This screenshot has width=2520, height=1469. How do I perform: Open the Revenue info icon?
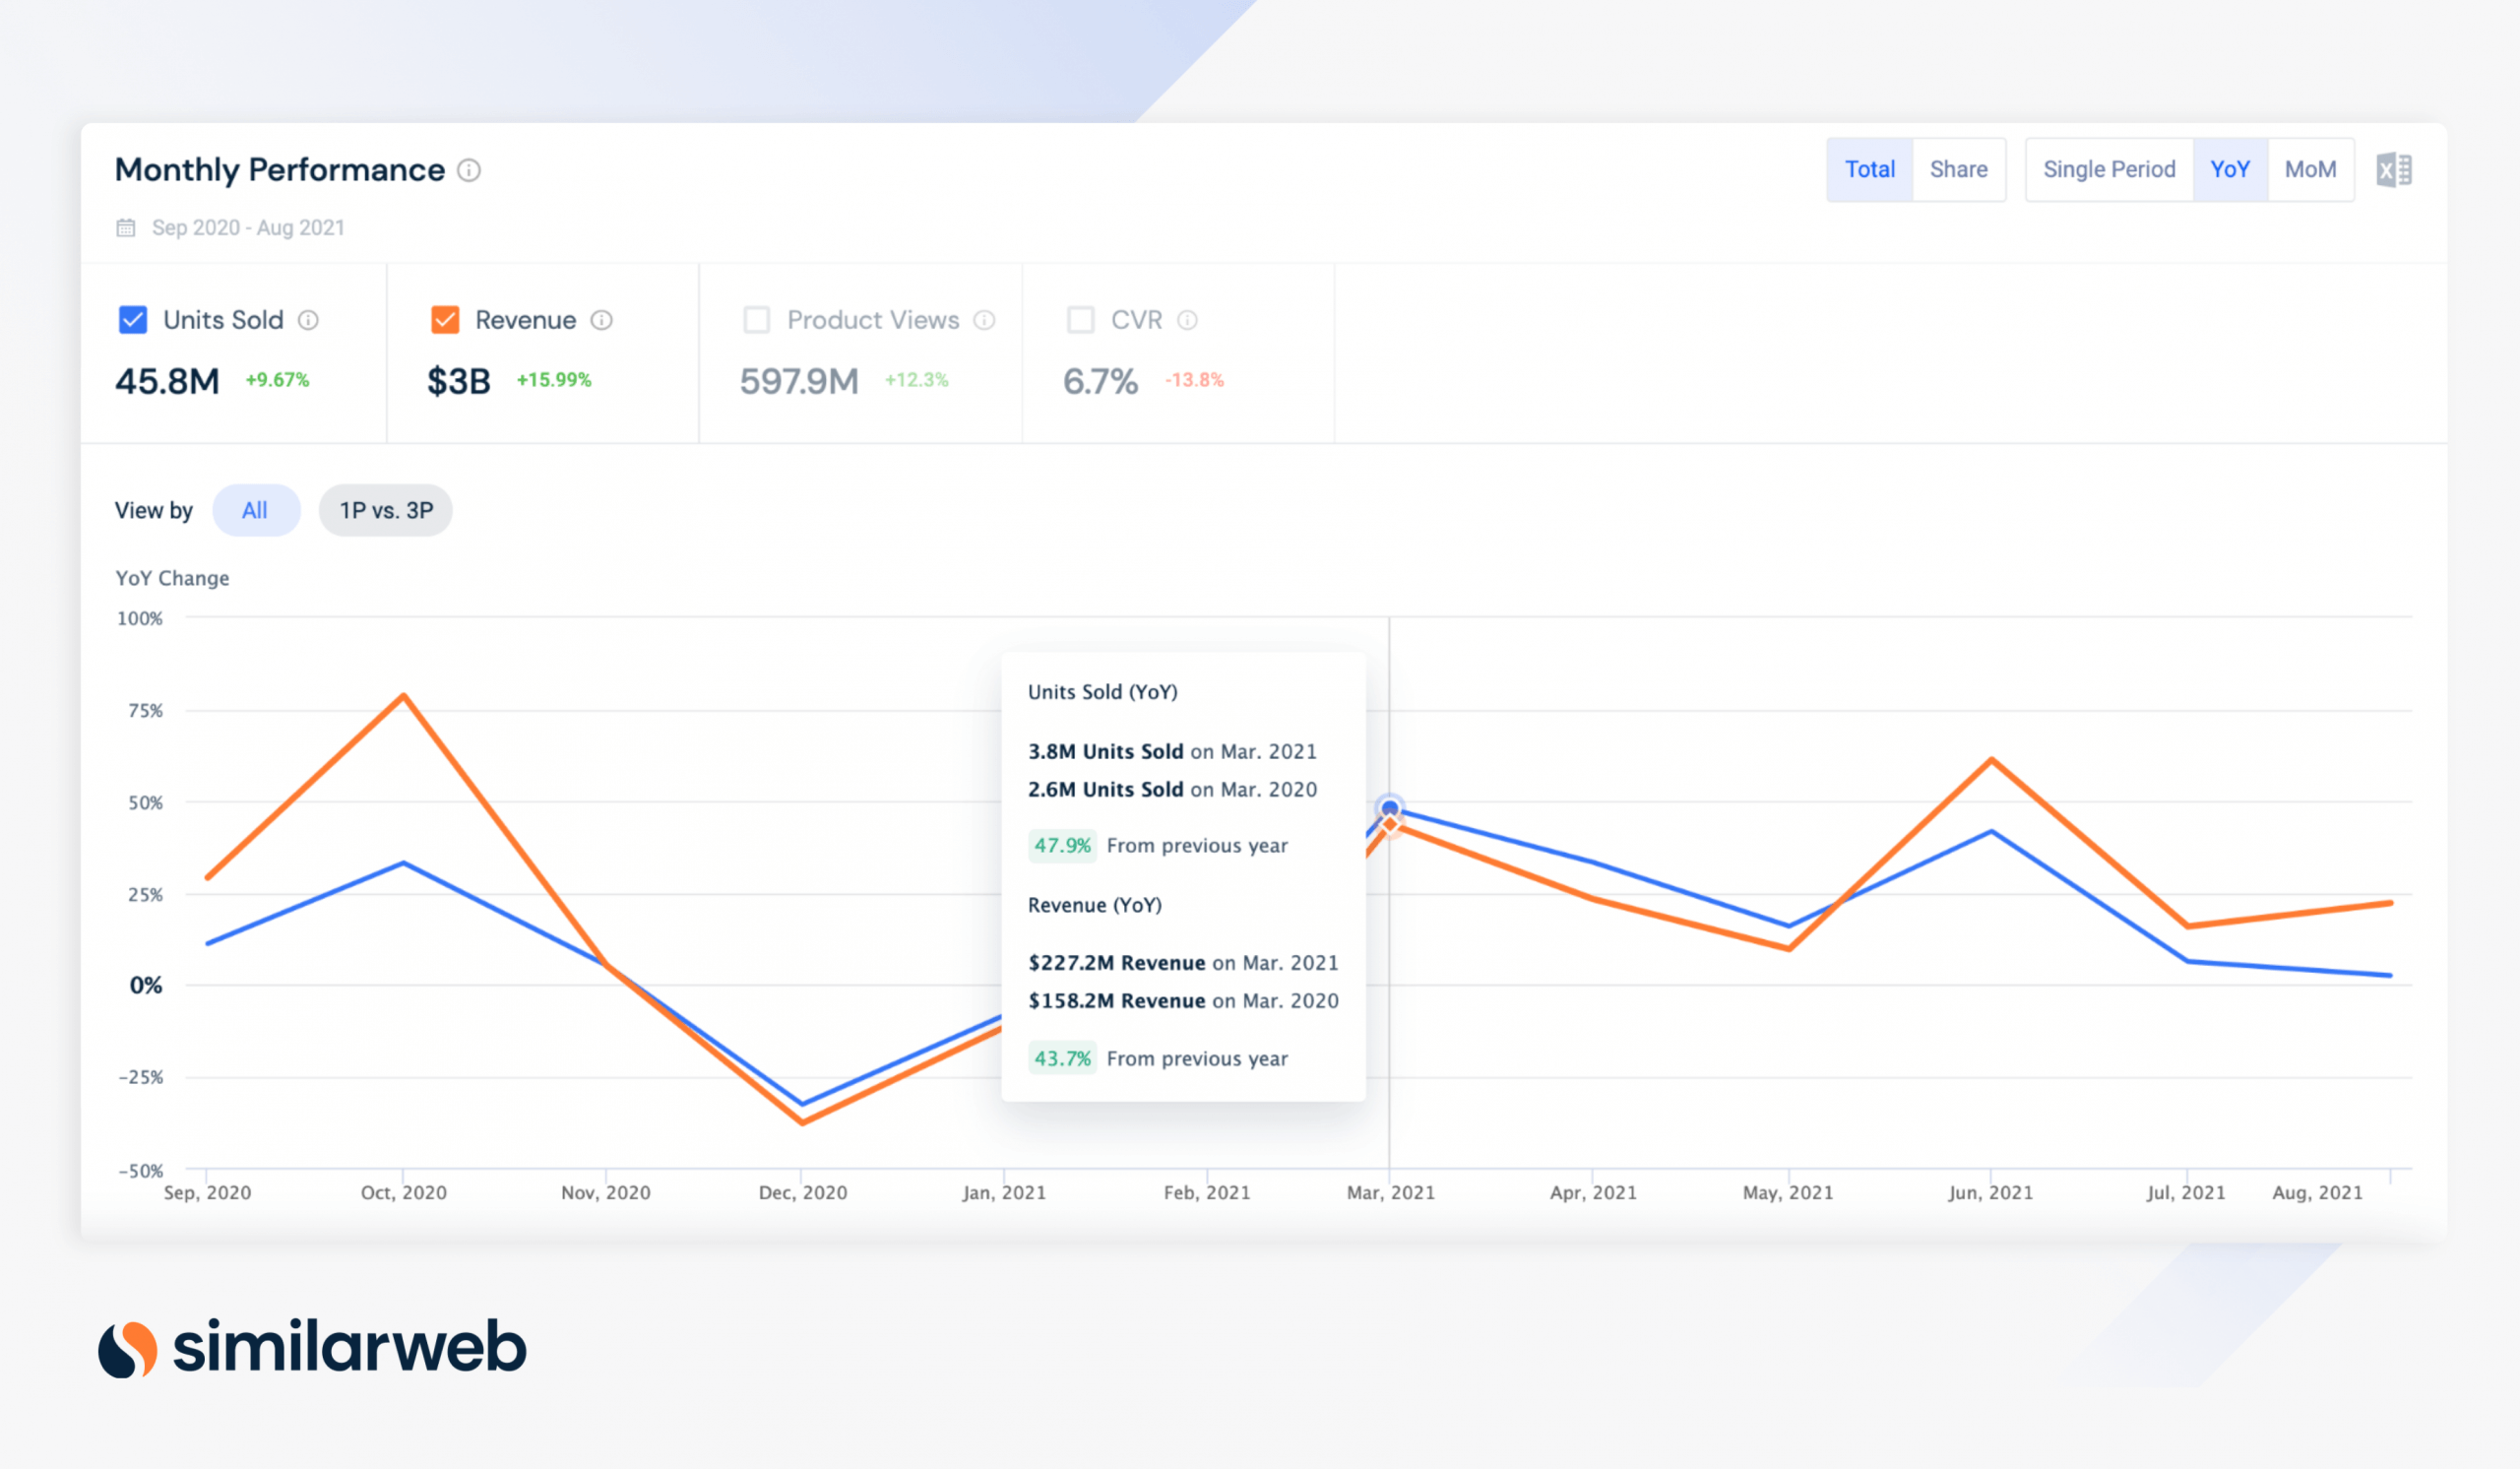coord(601,320)
